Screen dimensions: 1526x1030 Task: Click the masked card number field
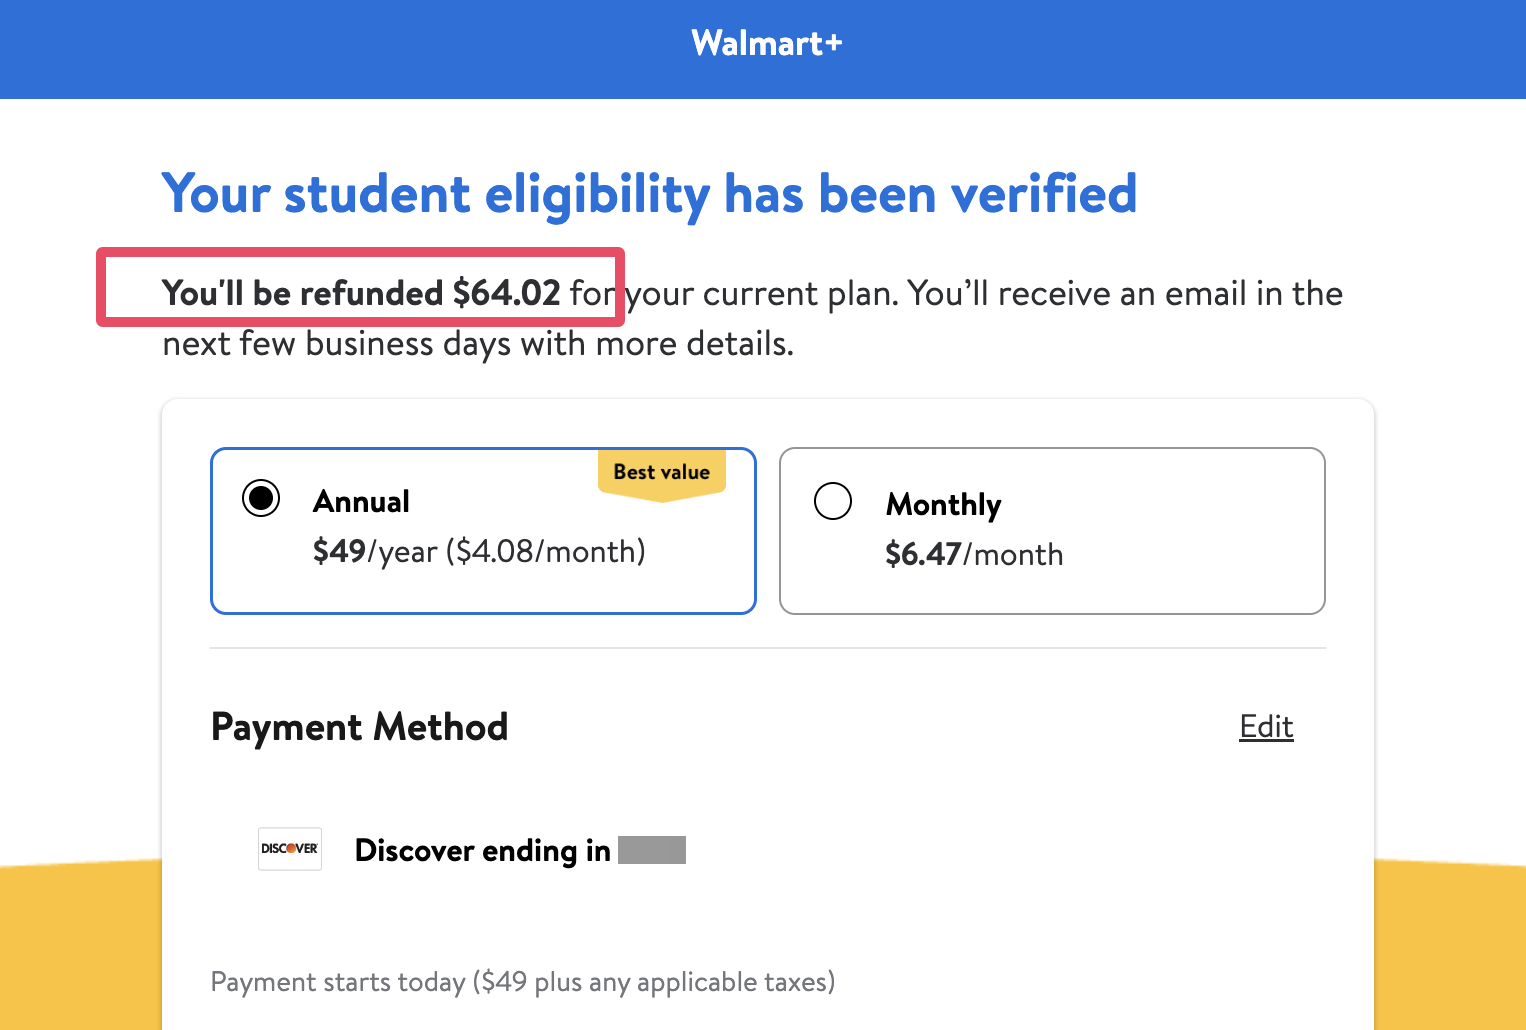(x=655, y=849)
